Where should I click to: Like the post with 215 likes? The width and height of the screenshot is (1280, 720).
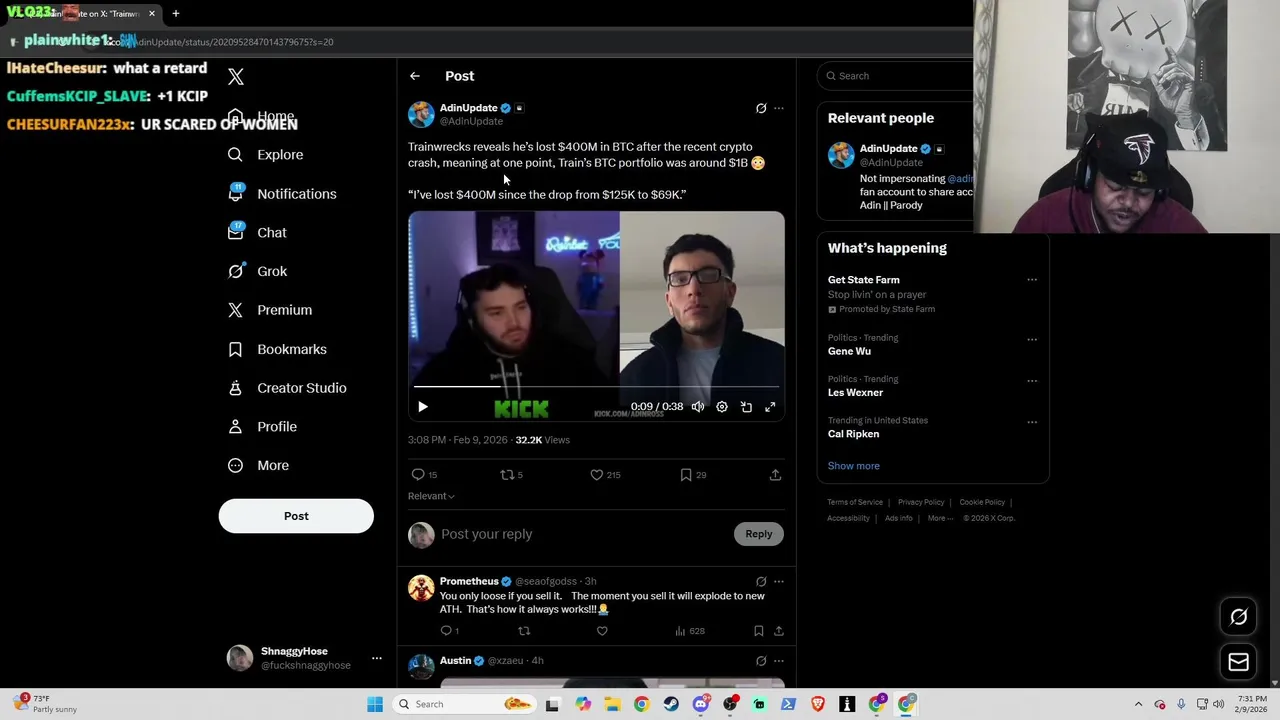[x=605, y=475]
